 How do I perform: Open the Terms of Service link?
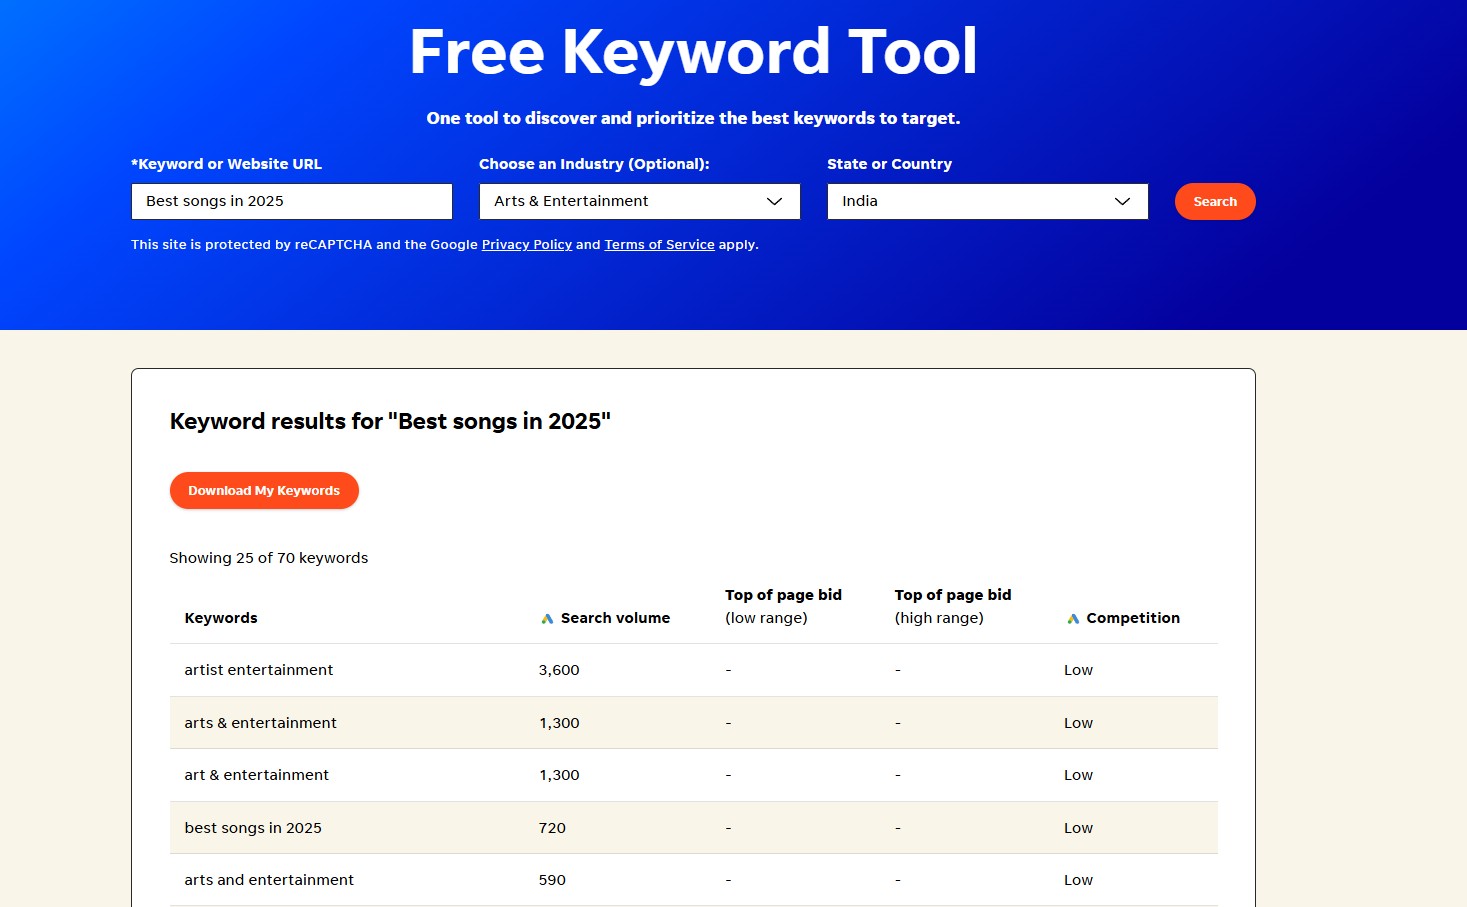pyautogui.click(x=659, y=245)
